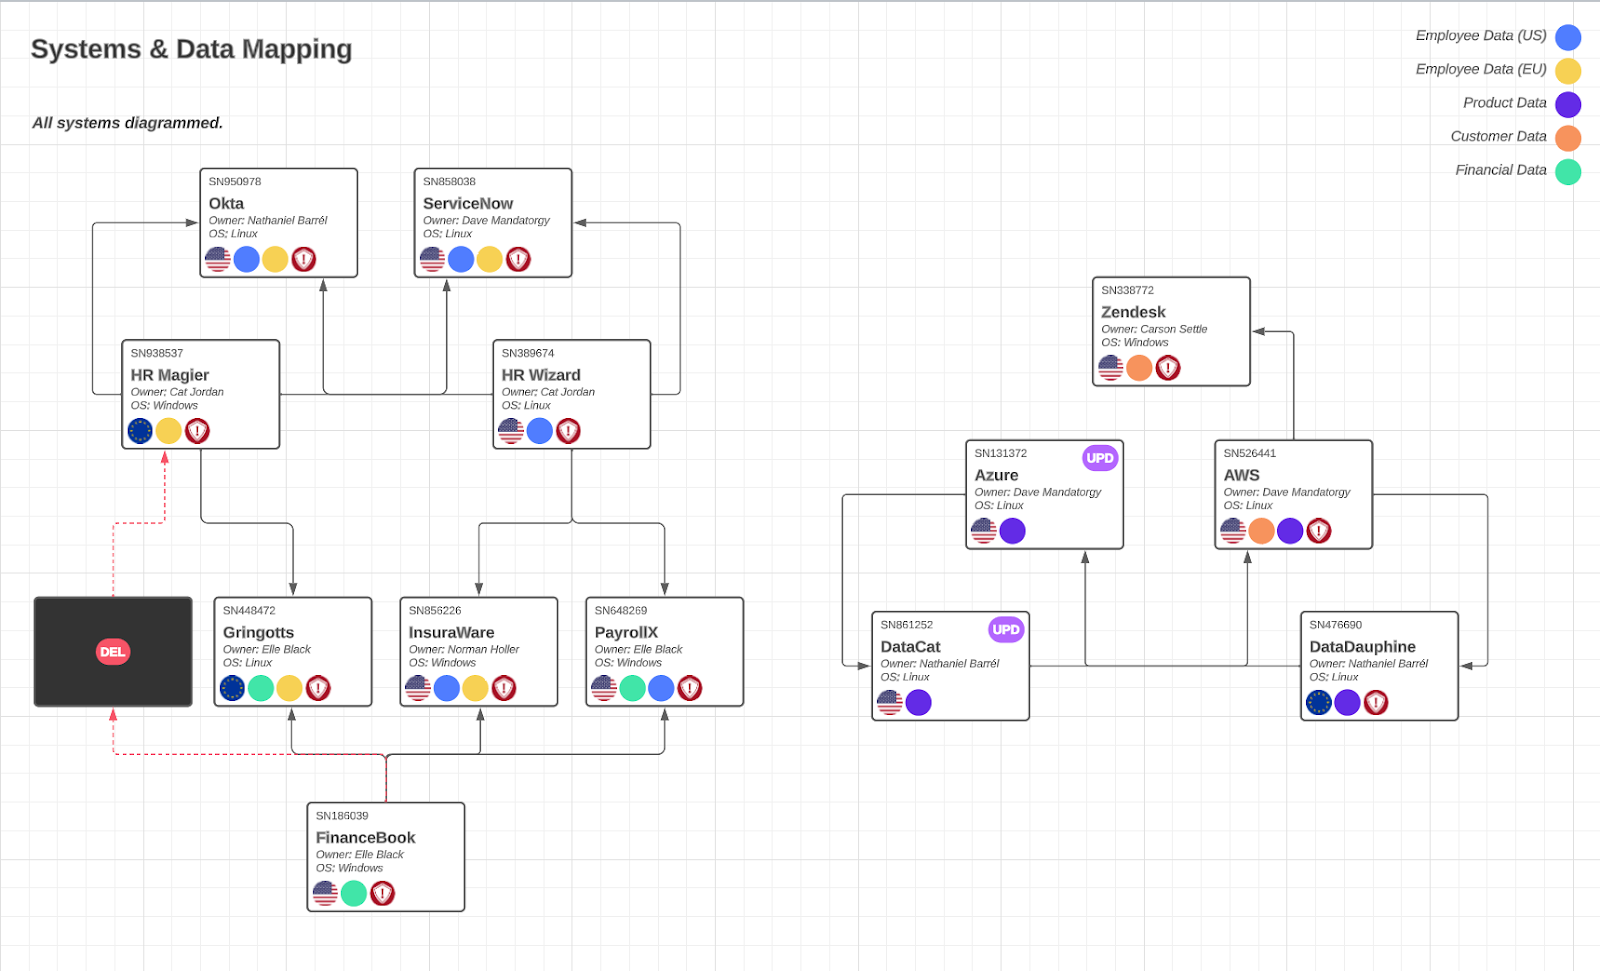Select the Employee Data (US) blue legend swatch
Screen dimensions: 1600x971
[1568, 37]
